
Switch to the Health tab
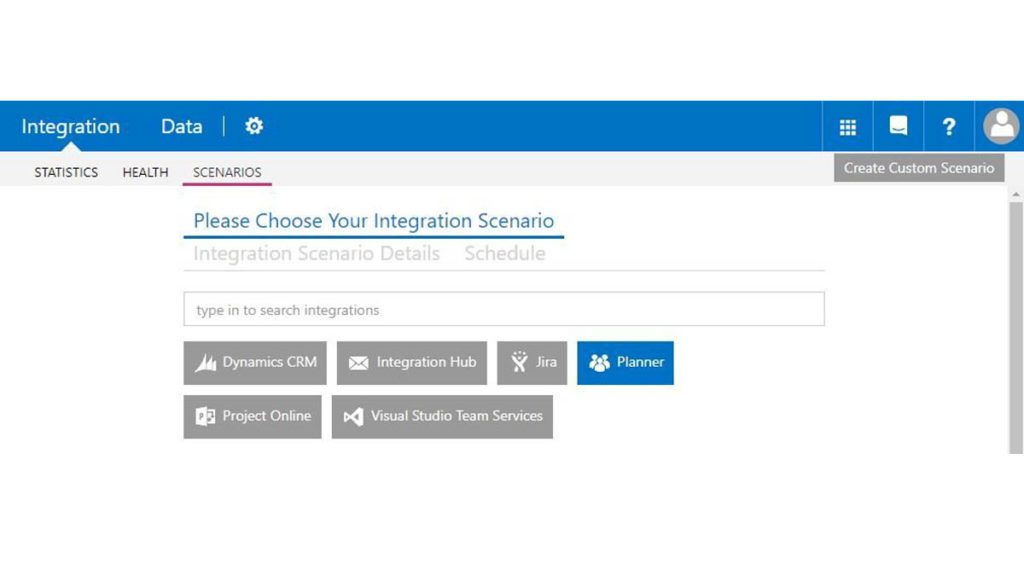[x=144, y=172]
